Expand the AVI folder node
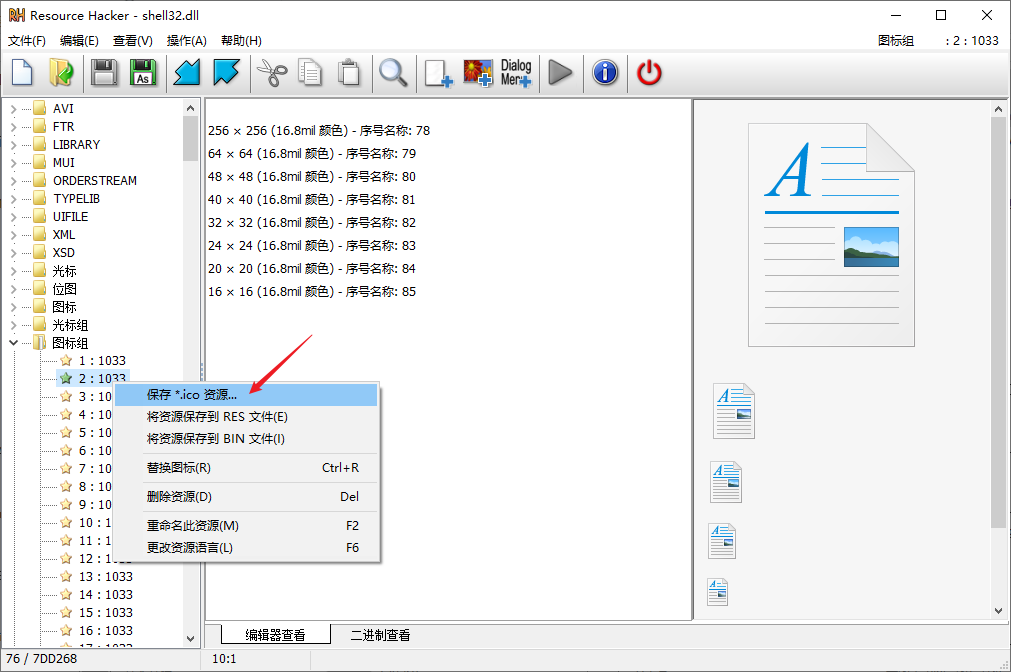The height and width of the screenshot is (672, 1011). [13, 108]
